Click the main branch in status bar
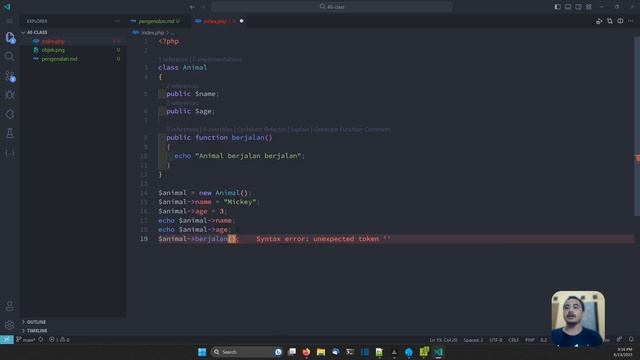640x360 pixels. point(25,340)
